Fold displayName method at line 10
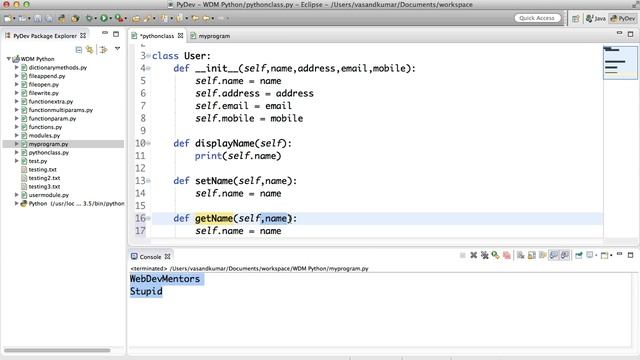The image size is (640, 360). click(149, 143)
